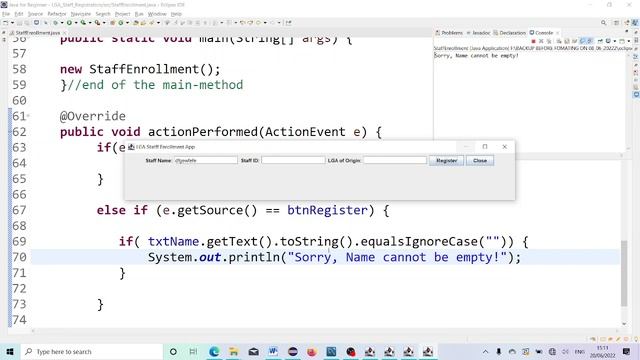Open Microsoft Word from the taskbar

273,351
